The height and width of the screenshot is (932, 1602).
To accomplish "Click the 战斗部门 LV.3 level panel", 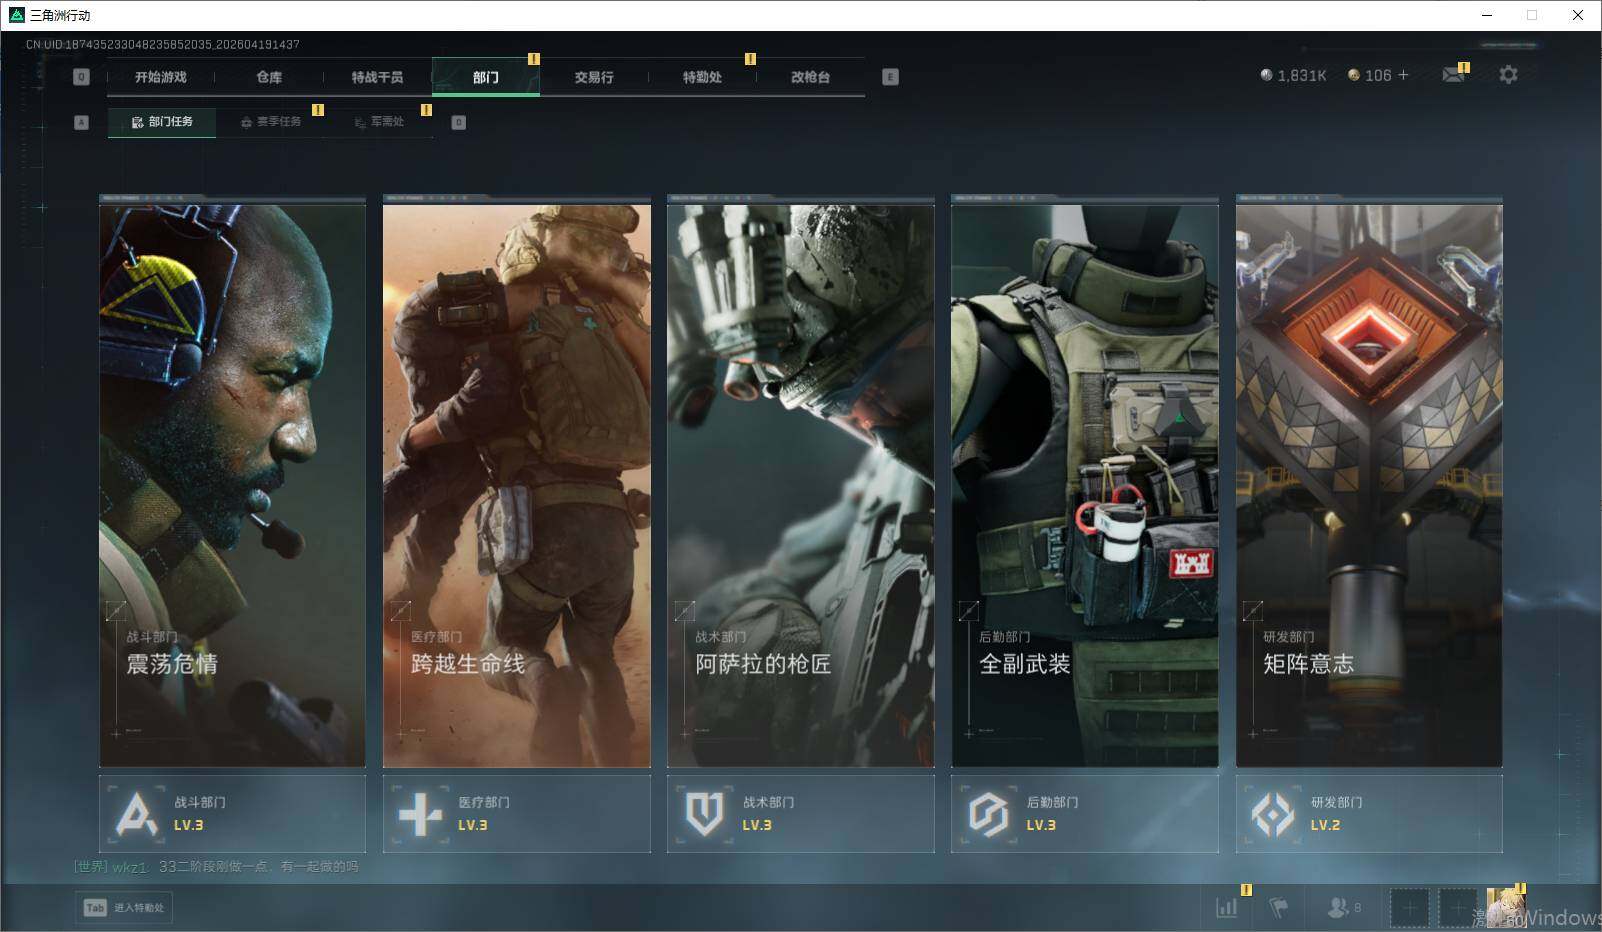I will coord(232,814).
